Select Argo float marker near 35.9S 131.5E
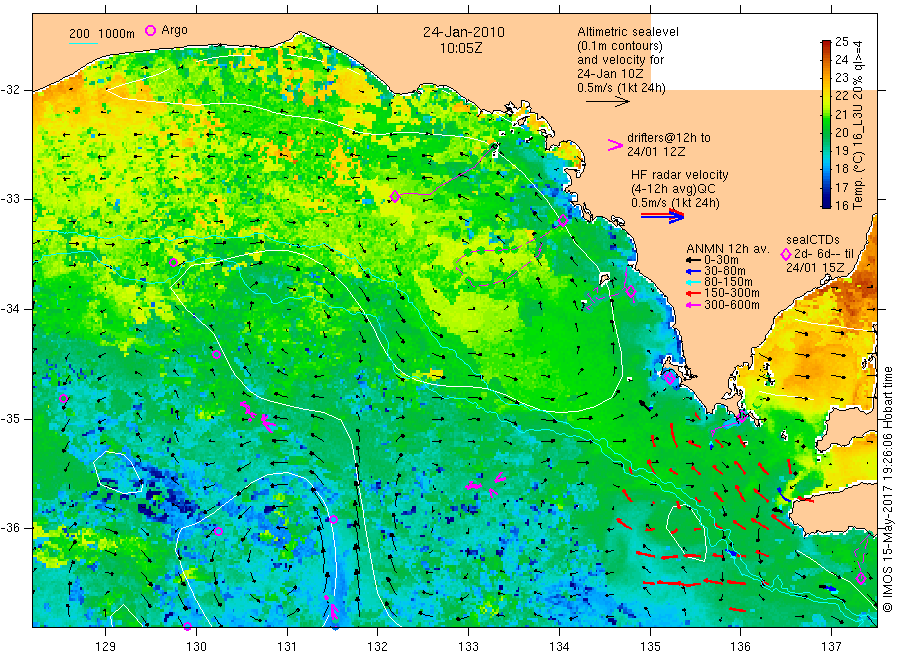Image resolution: width=900 pixels, height=660 pixels. (333, 519)
